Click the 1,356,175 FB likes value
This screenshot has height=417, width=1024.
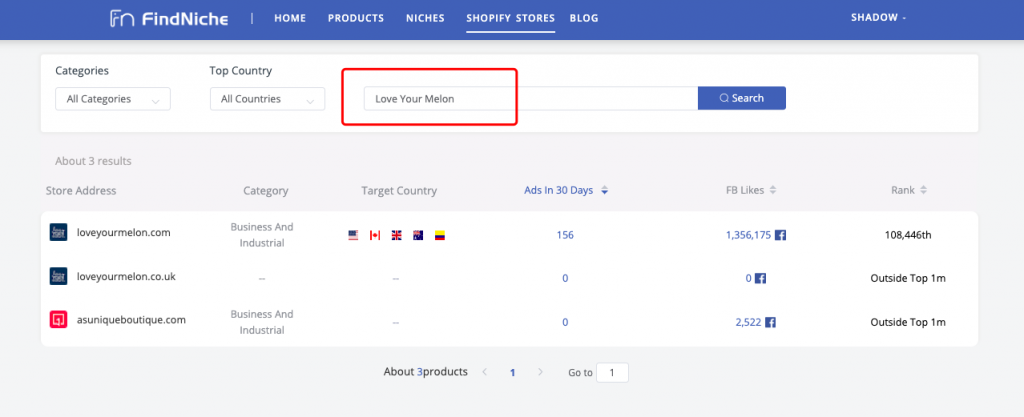pyautogui.click(x=748, y=235)
